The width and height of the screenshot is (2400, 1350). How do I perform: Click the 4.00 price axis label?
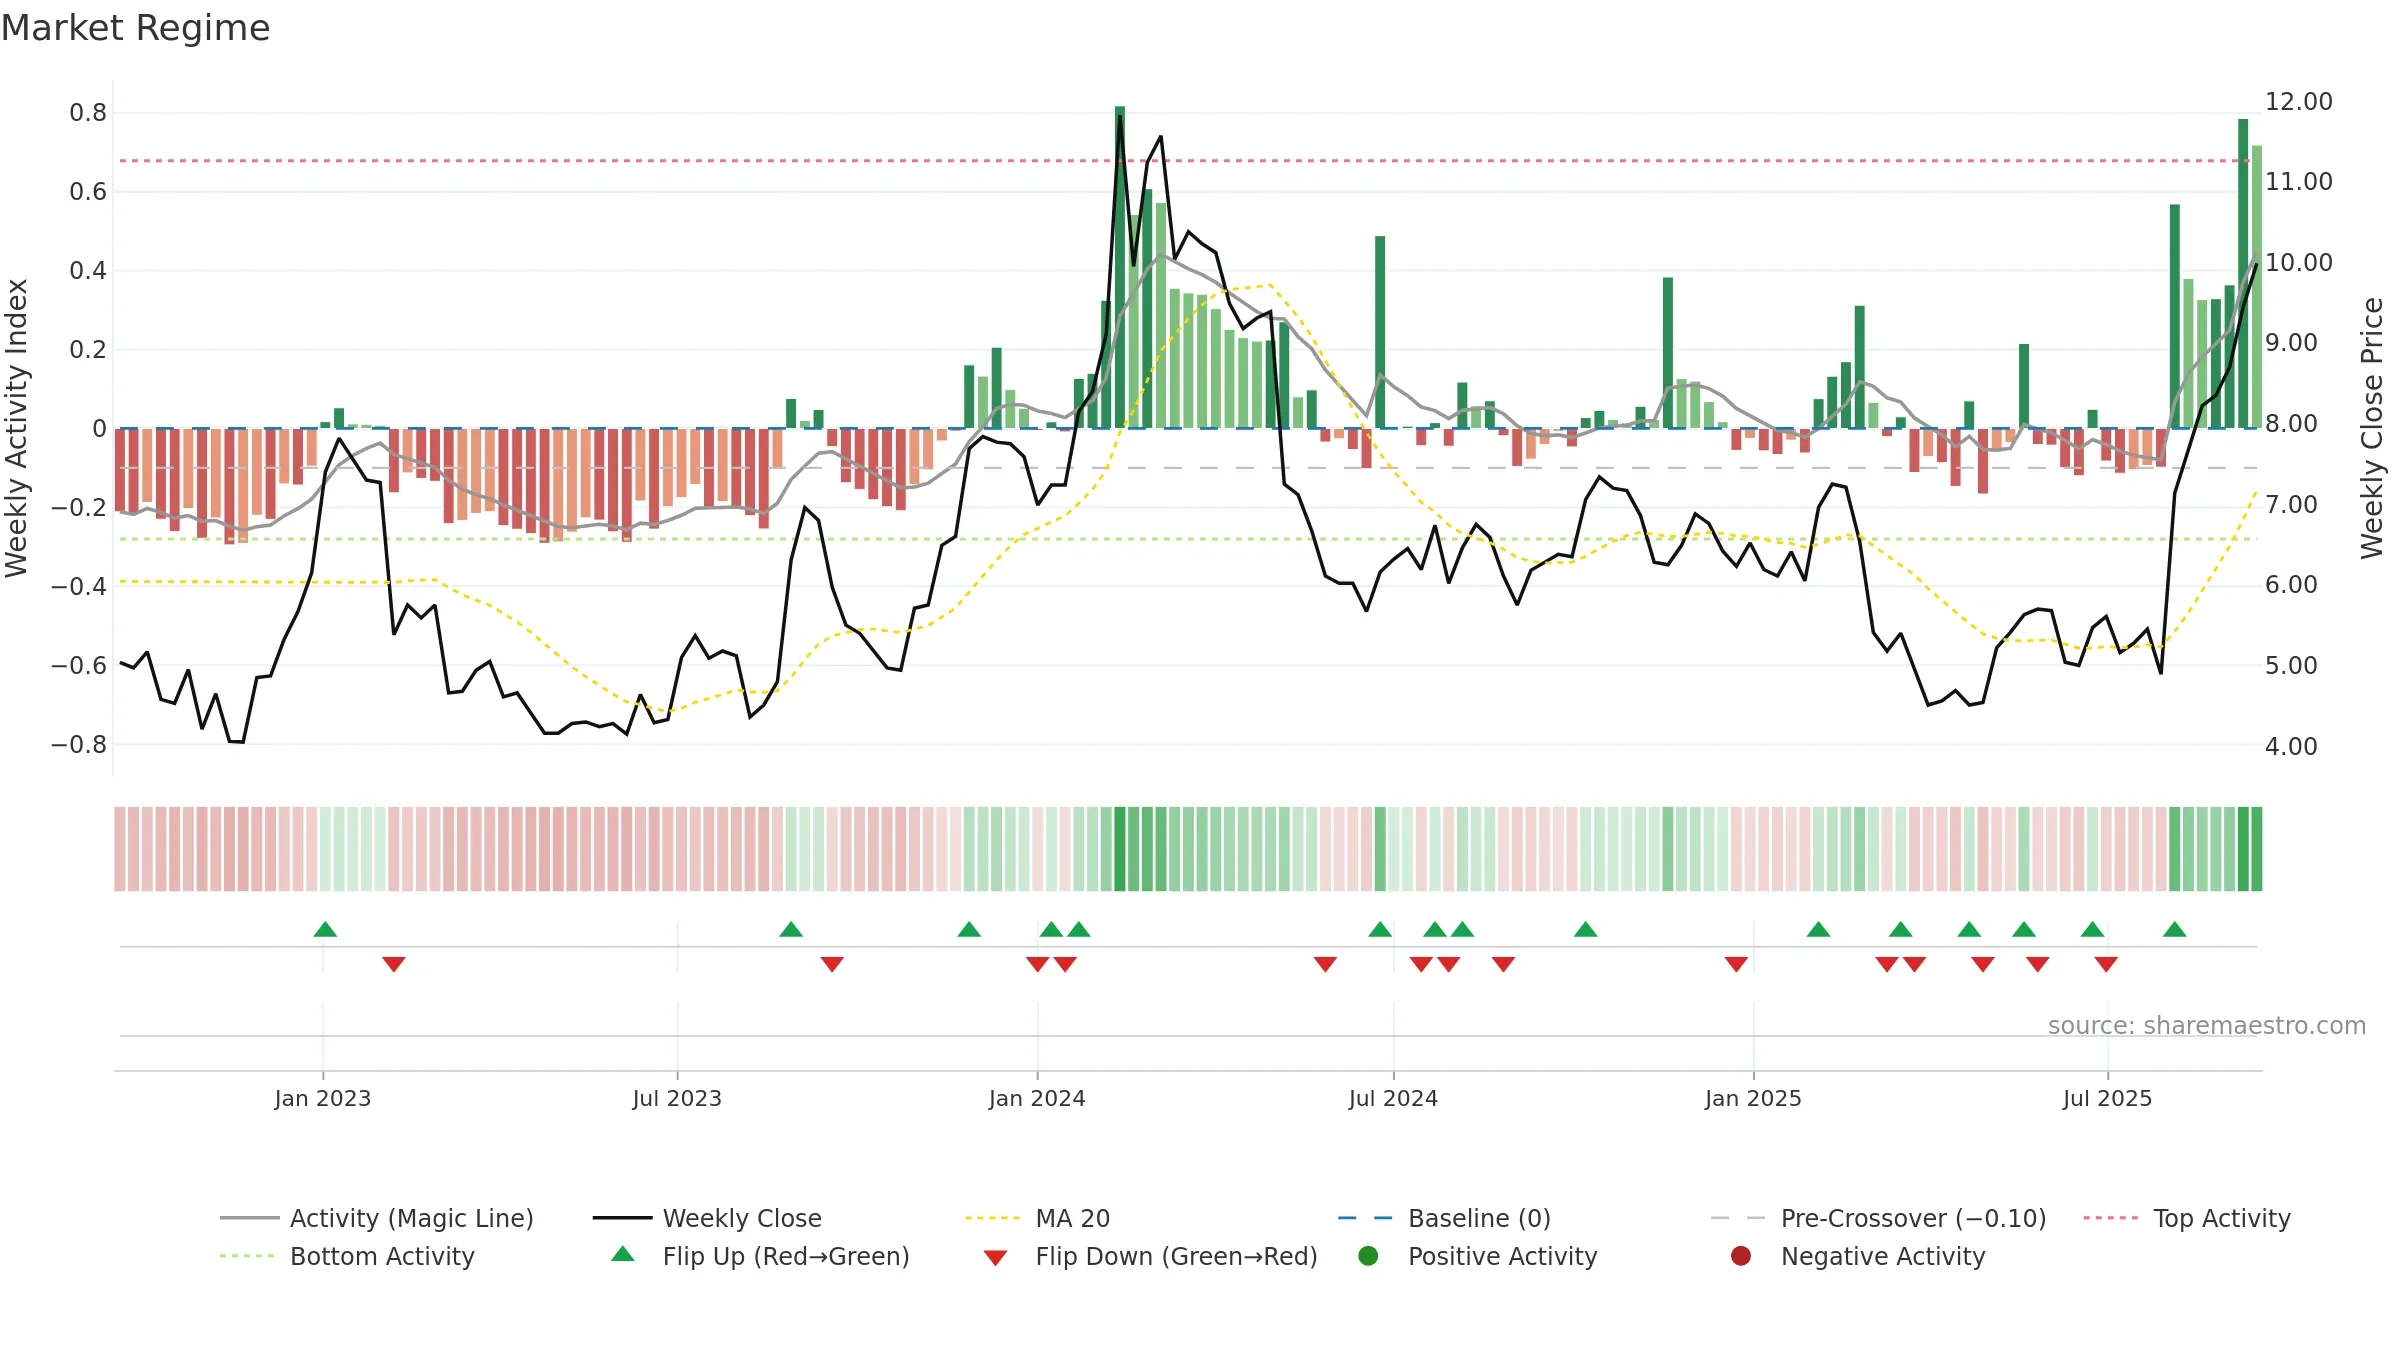[x=2291, y=746]
